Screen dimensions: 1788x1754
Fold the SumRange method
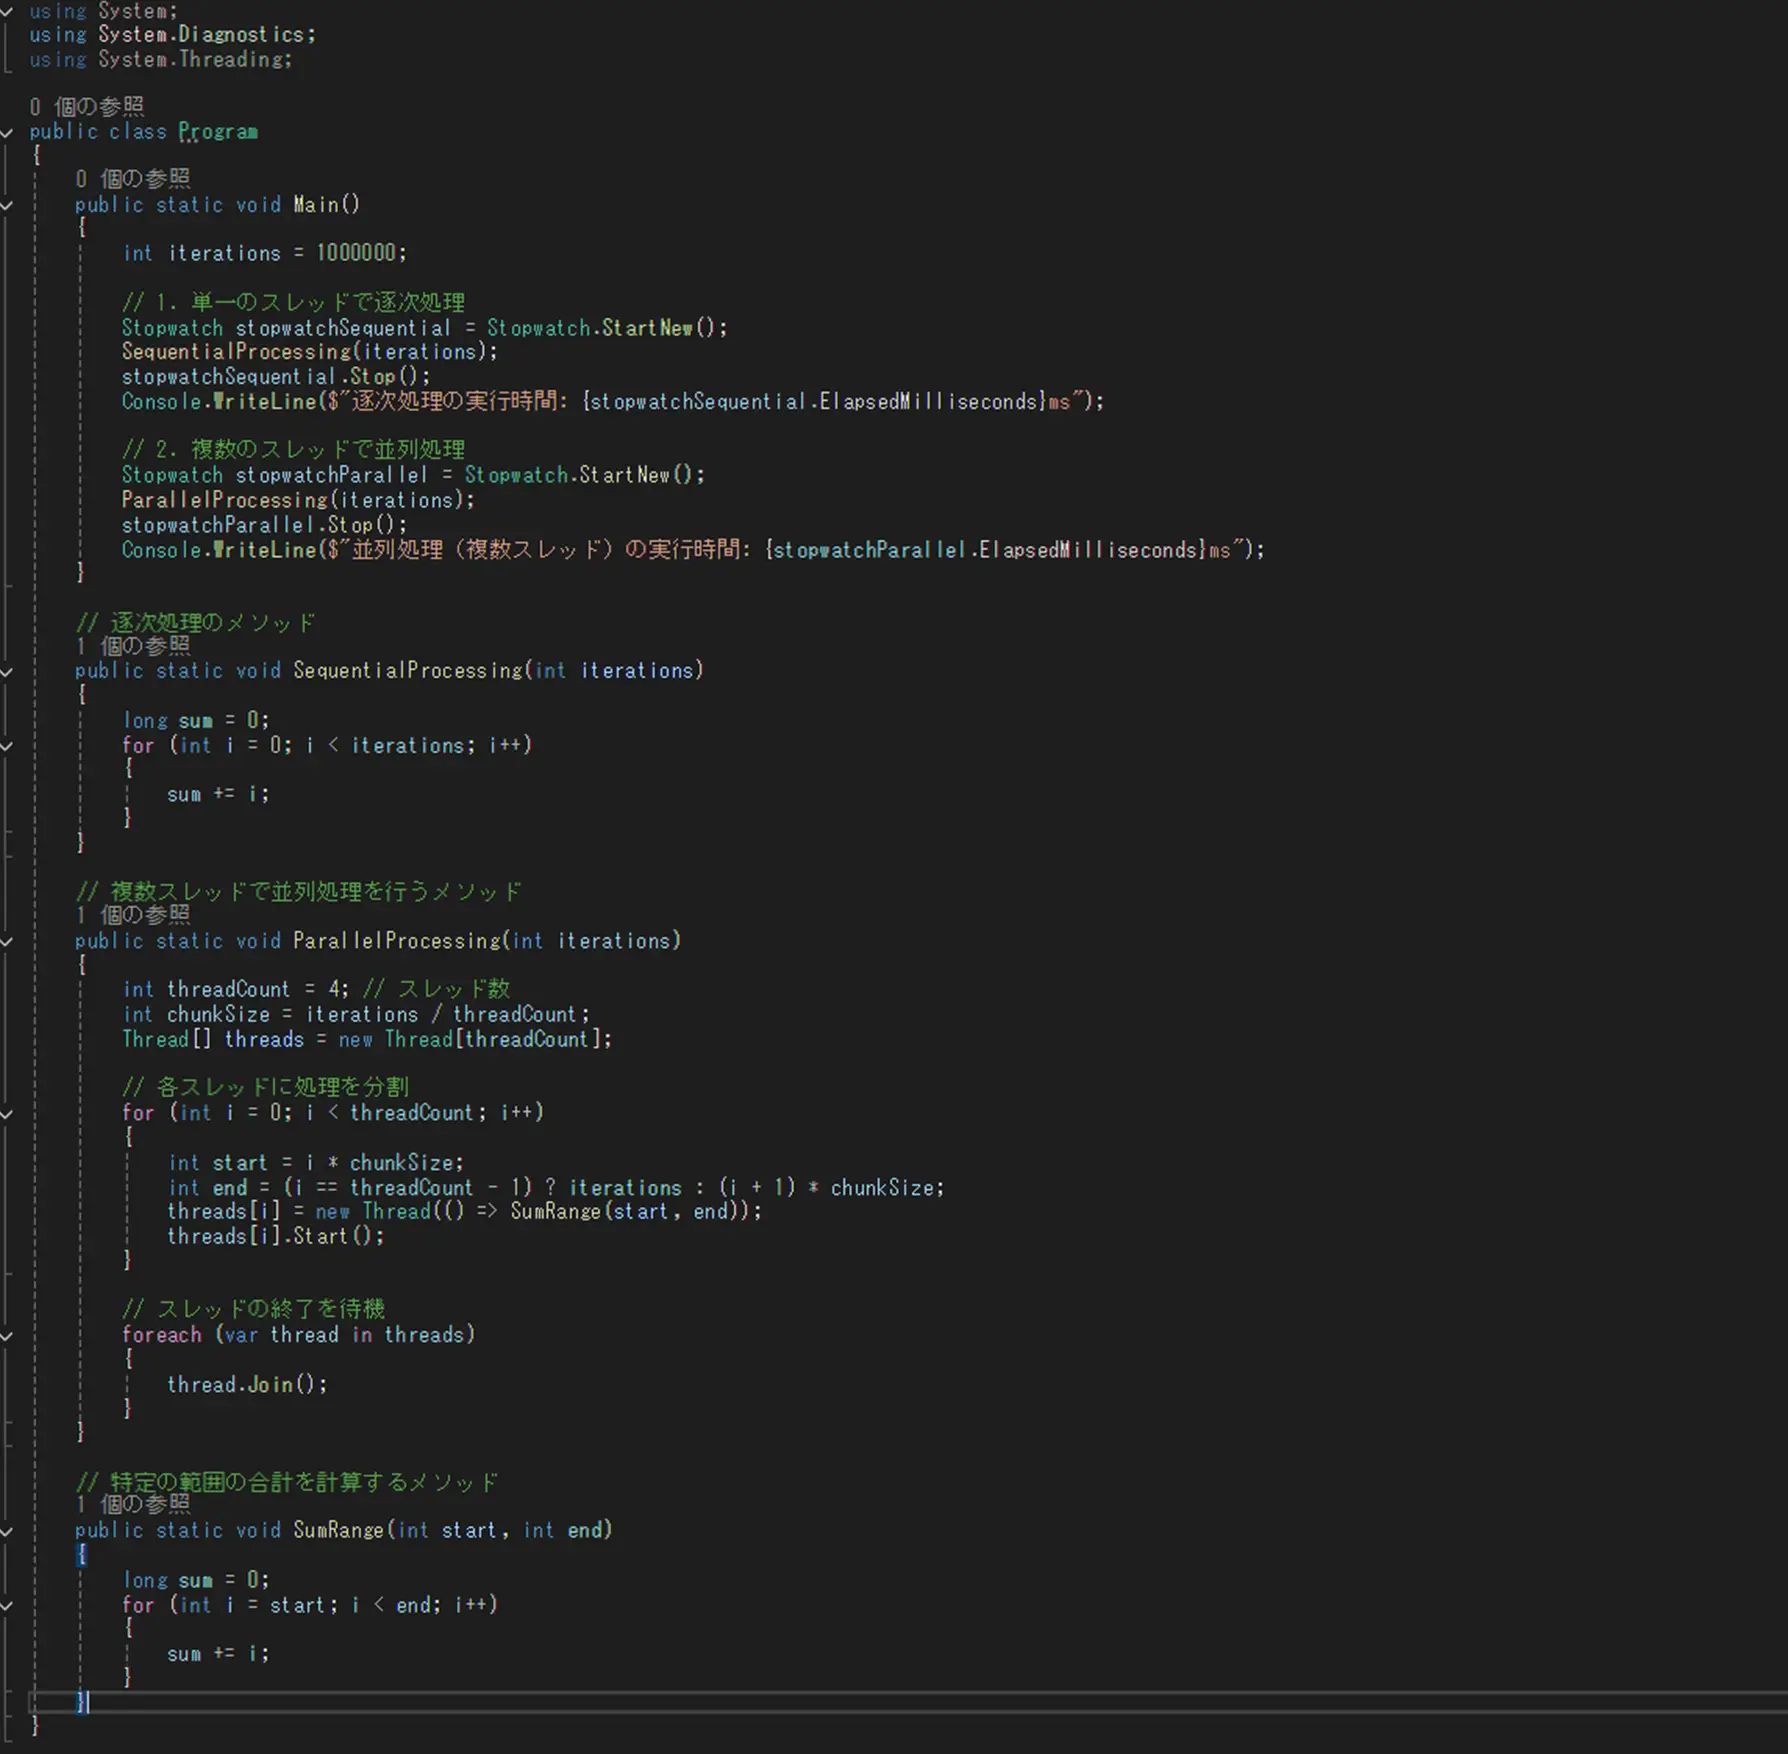(7, 1531)
